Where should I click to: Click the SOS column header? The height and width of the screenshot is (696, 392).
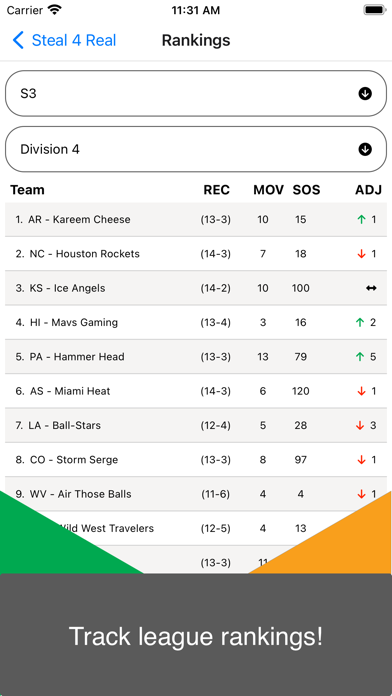tap(306, 190)
